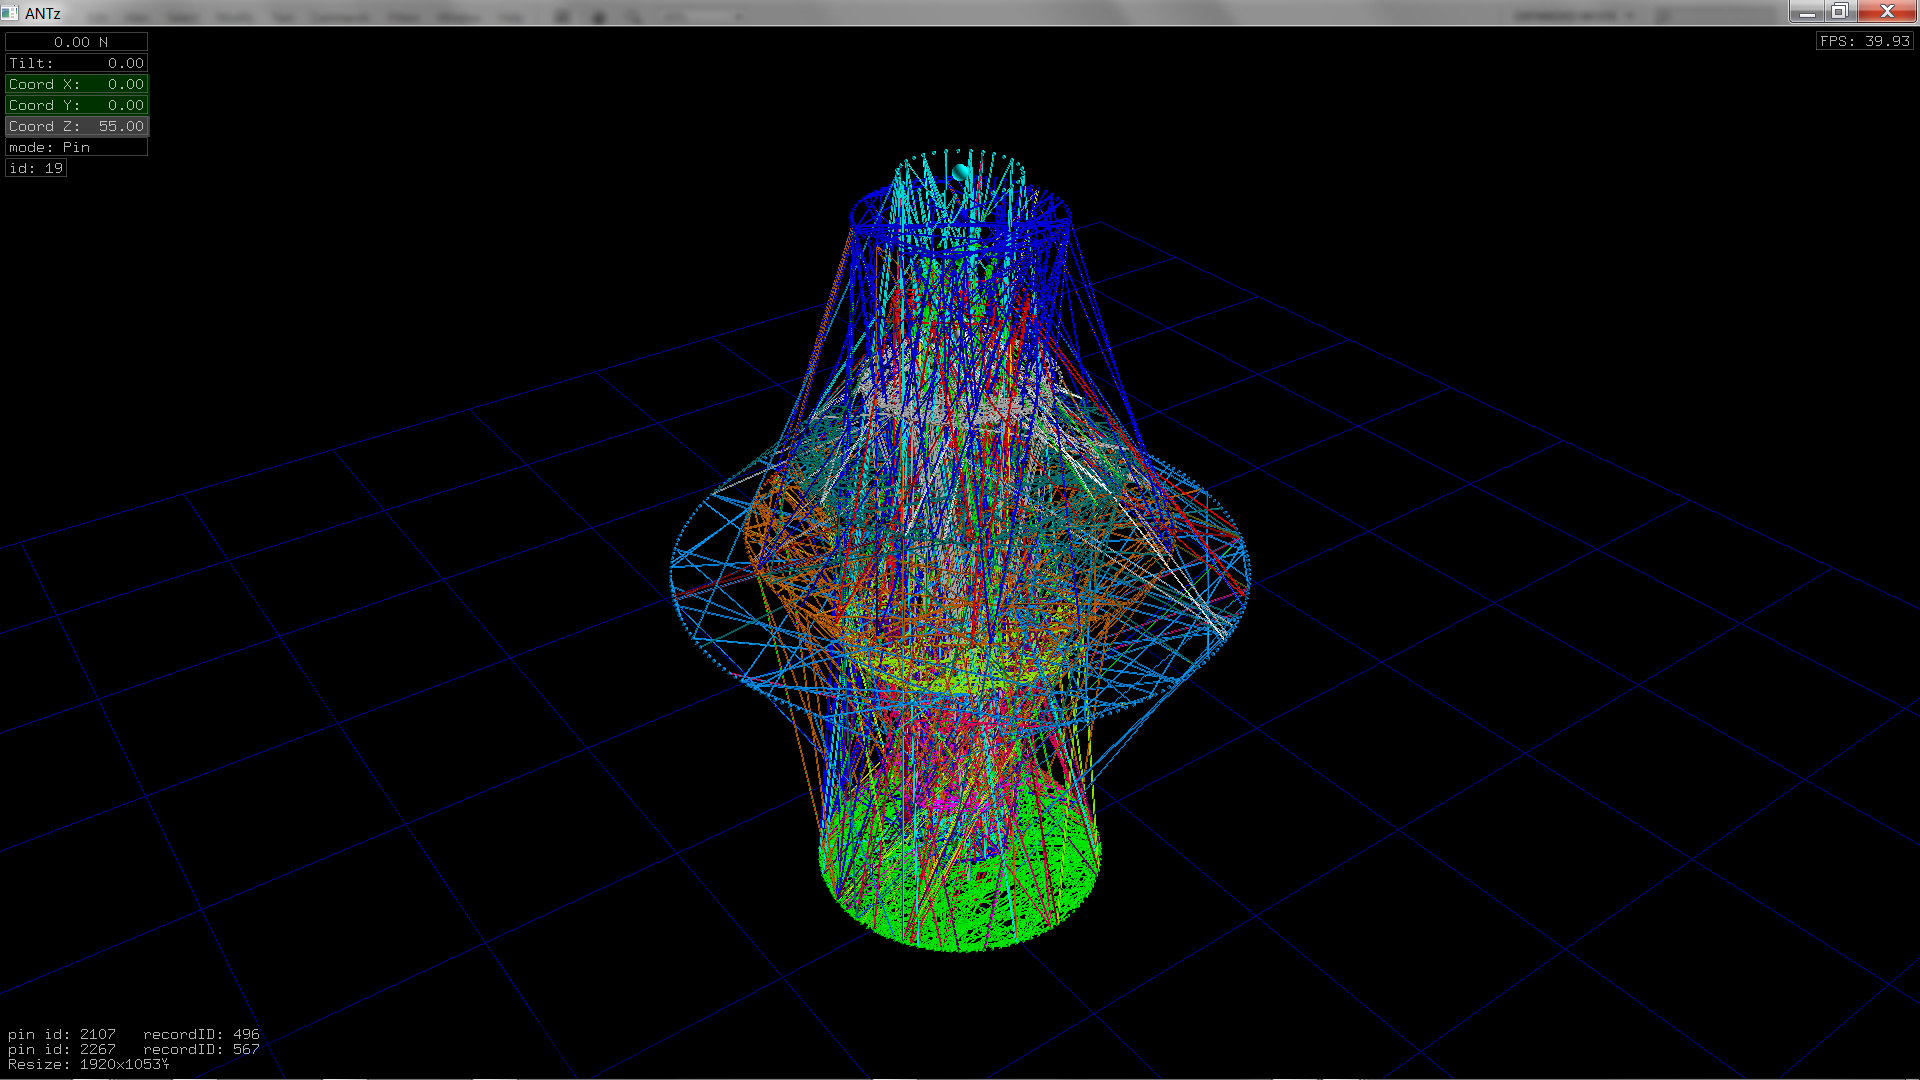The image size is (1920, 1080).
Task: Click the FPS counter readout
Action: (x=1864, y=41)
